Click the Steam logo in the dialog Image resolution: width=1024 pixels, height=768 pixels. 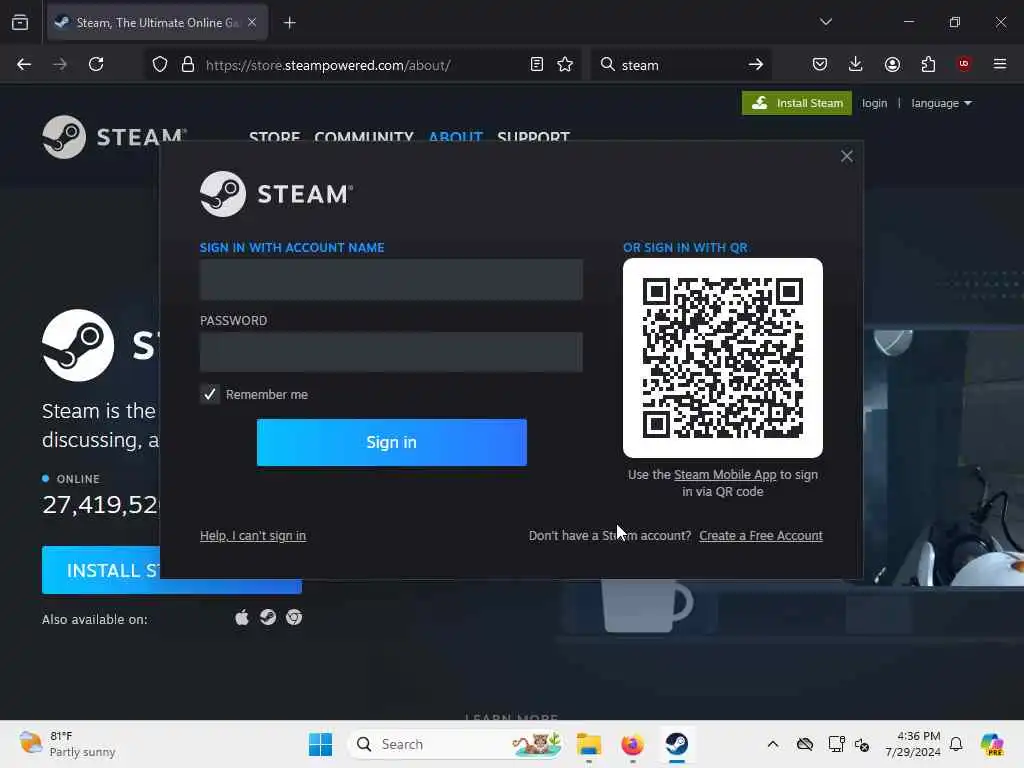pos(276,194)
